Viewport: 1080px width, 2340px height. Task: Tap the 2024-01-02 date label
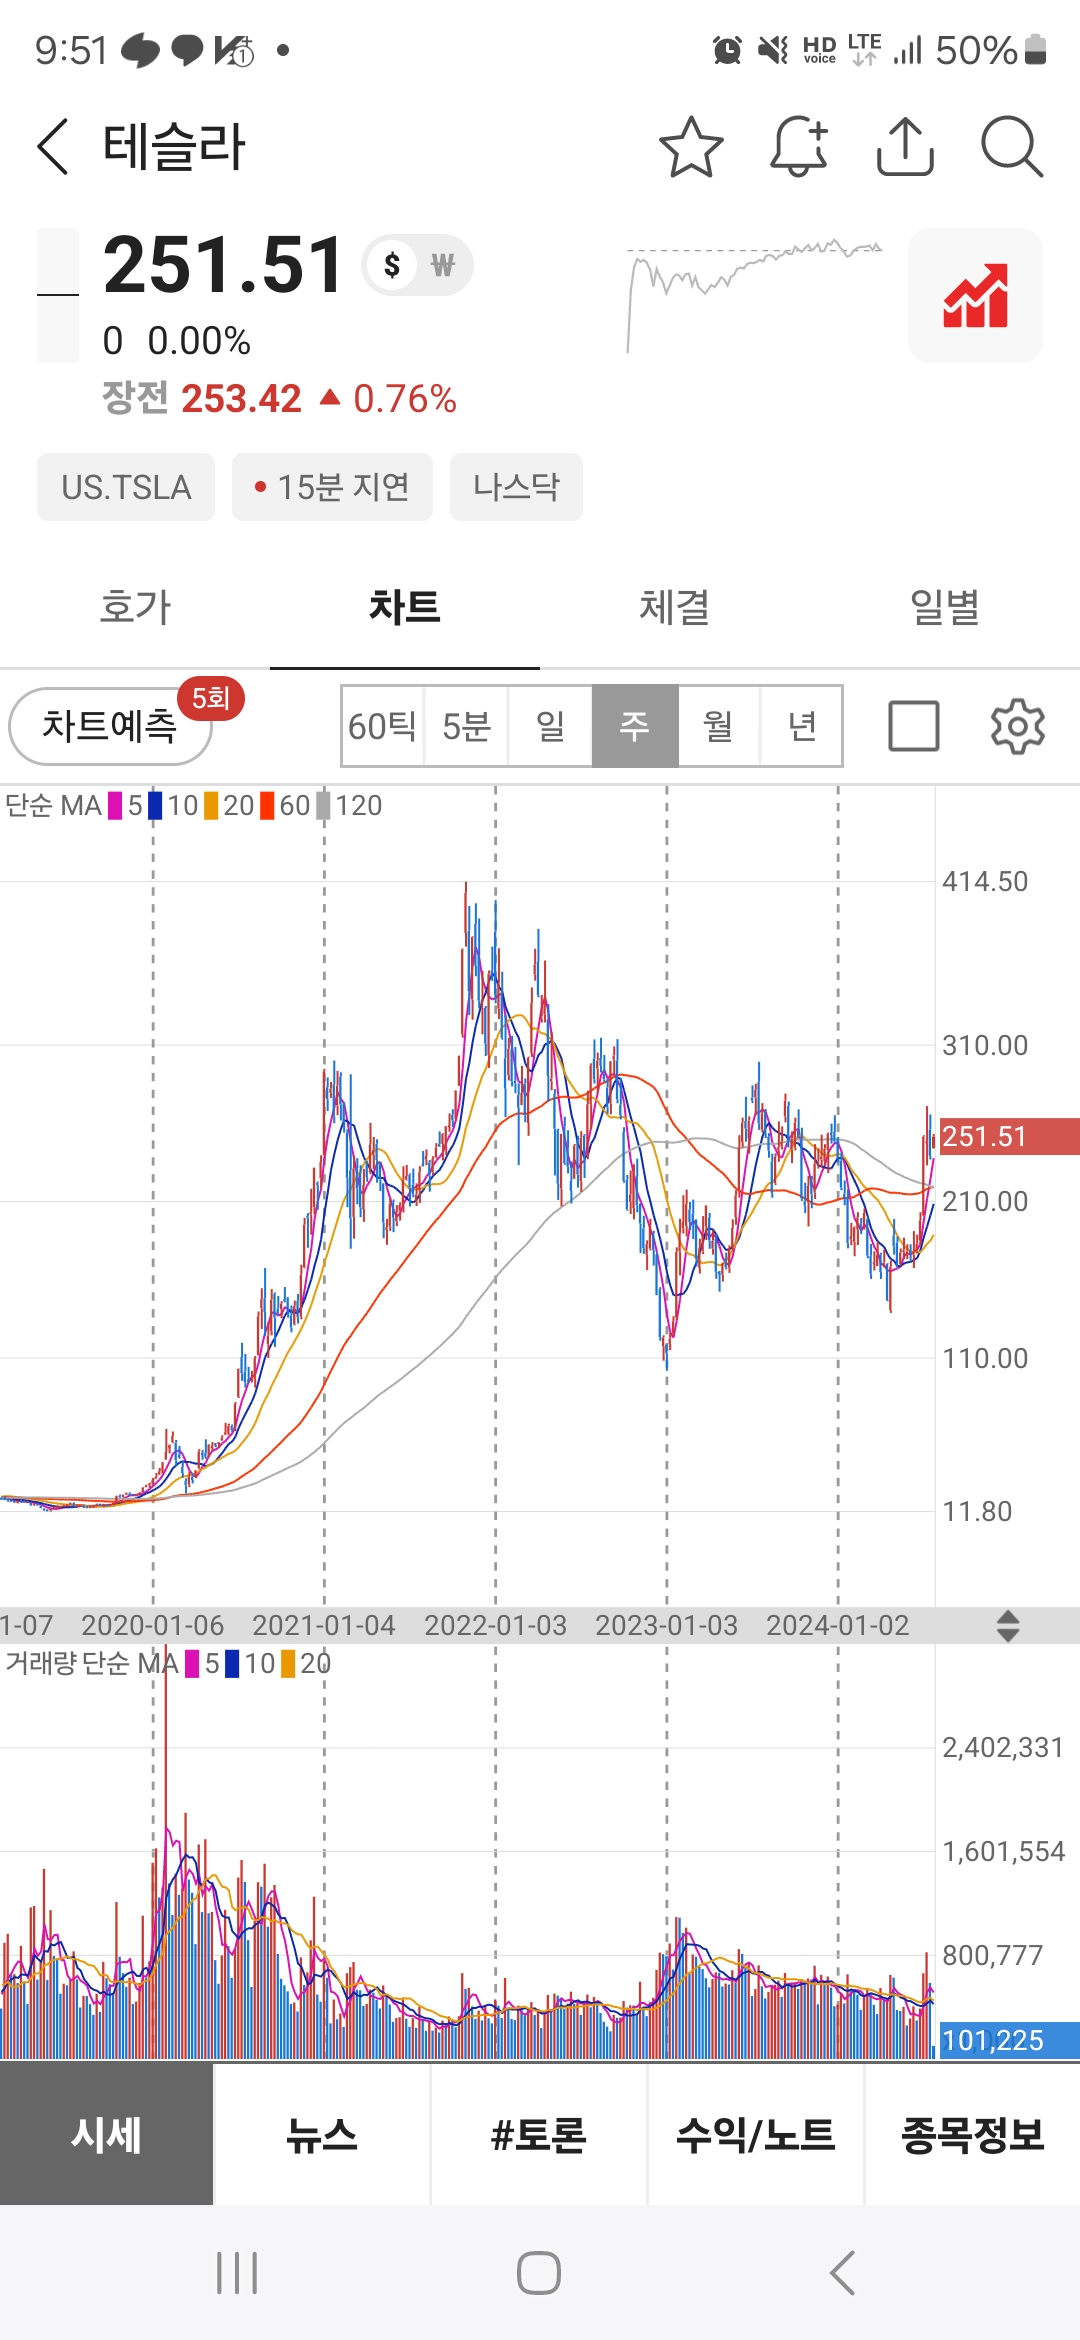(838, 1626)
